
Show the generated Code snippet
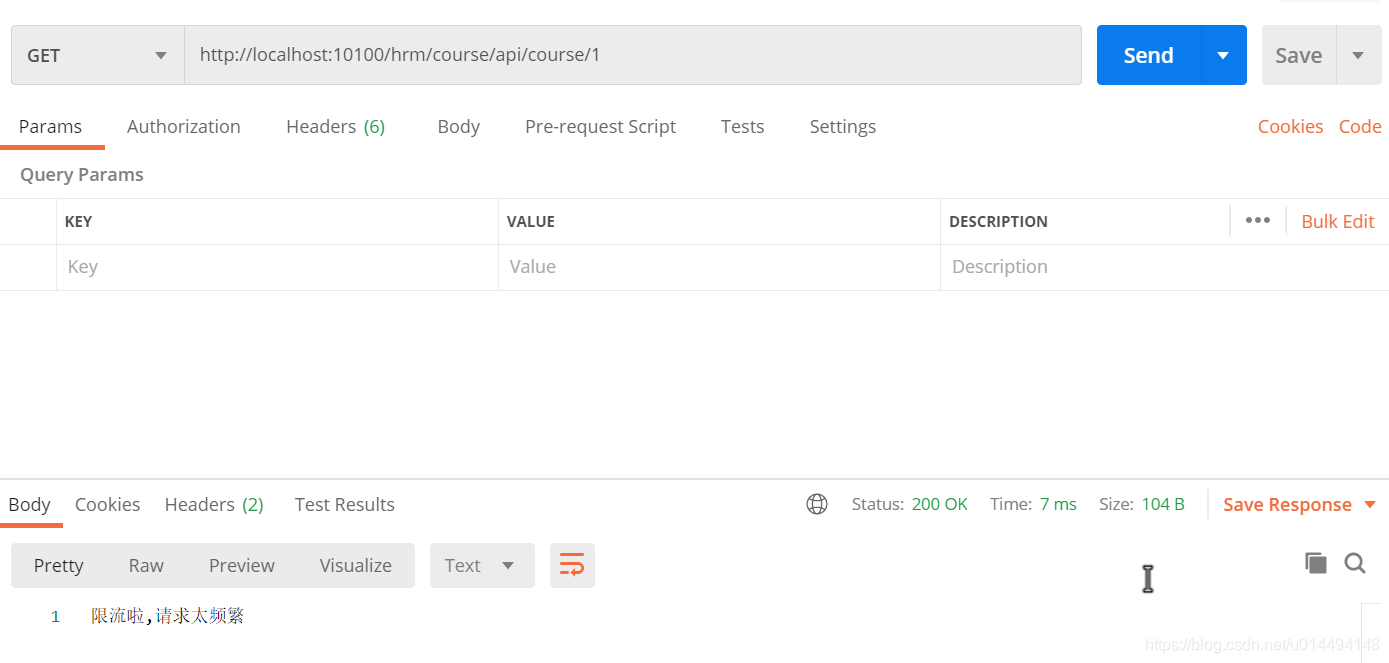coord(1360,127)
